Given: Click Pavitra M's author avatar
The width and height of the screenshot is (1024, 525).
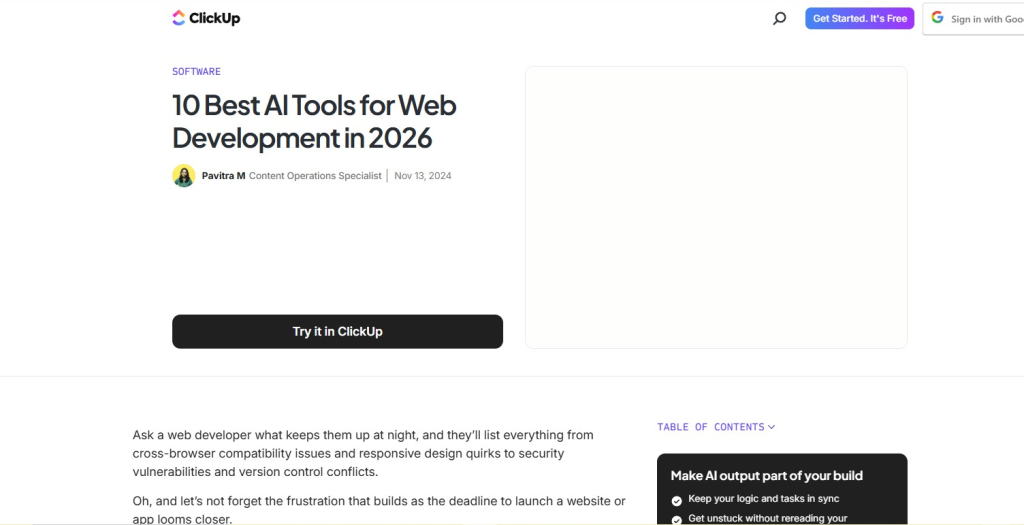Looking at the screenshot, I should click(x=184, y=176).
